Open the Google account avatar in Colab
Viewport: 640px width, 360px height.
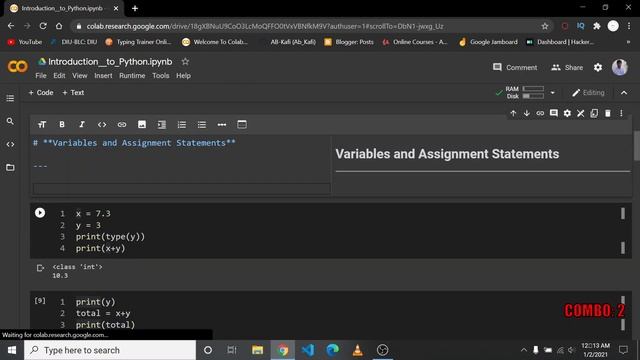[620, 67]
